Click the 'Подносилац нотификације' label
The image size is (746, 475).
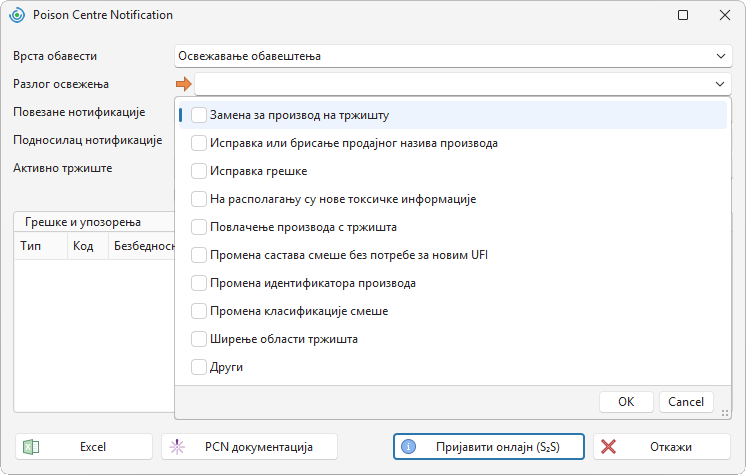click(x=88, y=140)
